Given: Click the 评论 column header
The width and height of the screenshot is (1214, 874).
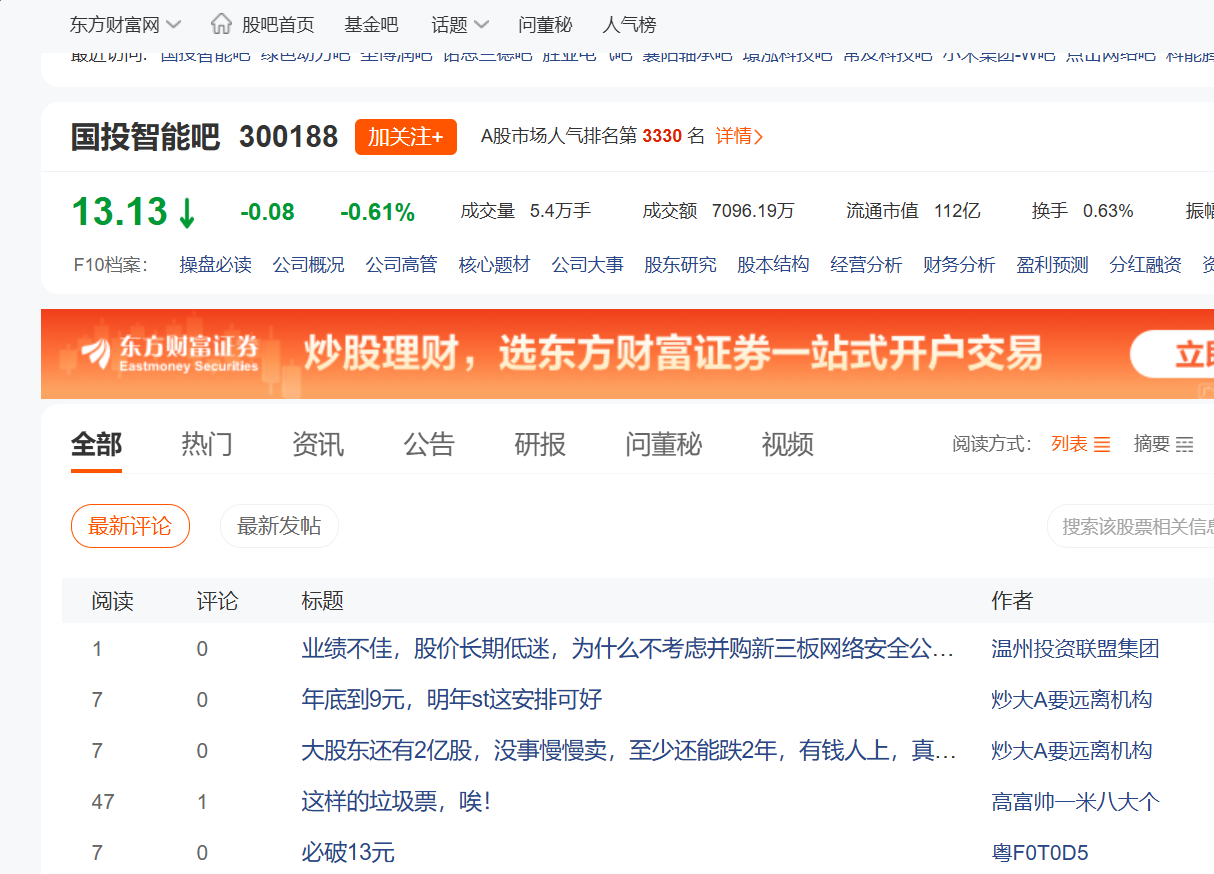Looking at the screenshot, I should click(217, 601).
